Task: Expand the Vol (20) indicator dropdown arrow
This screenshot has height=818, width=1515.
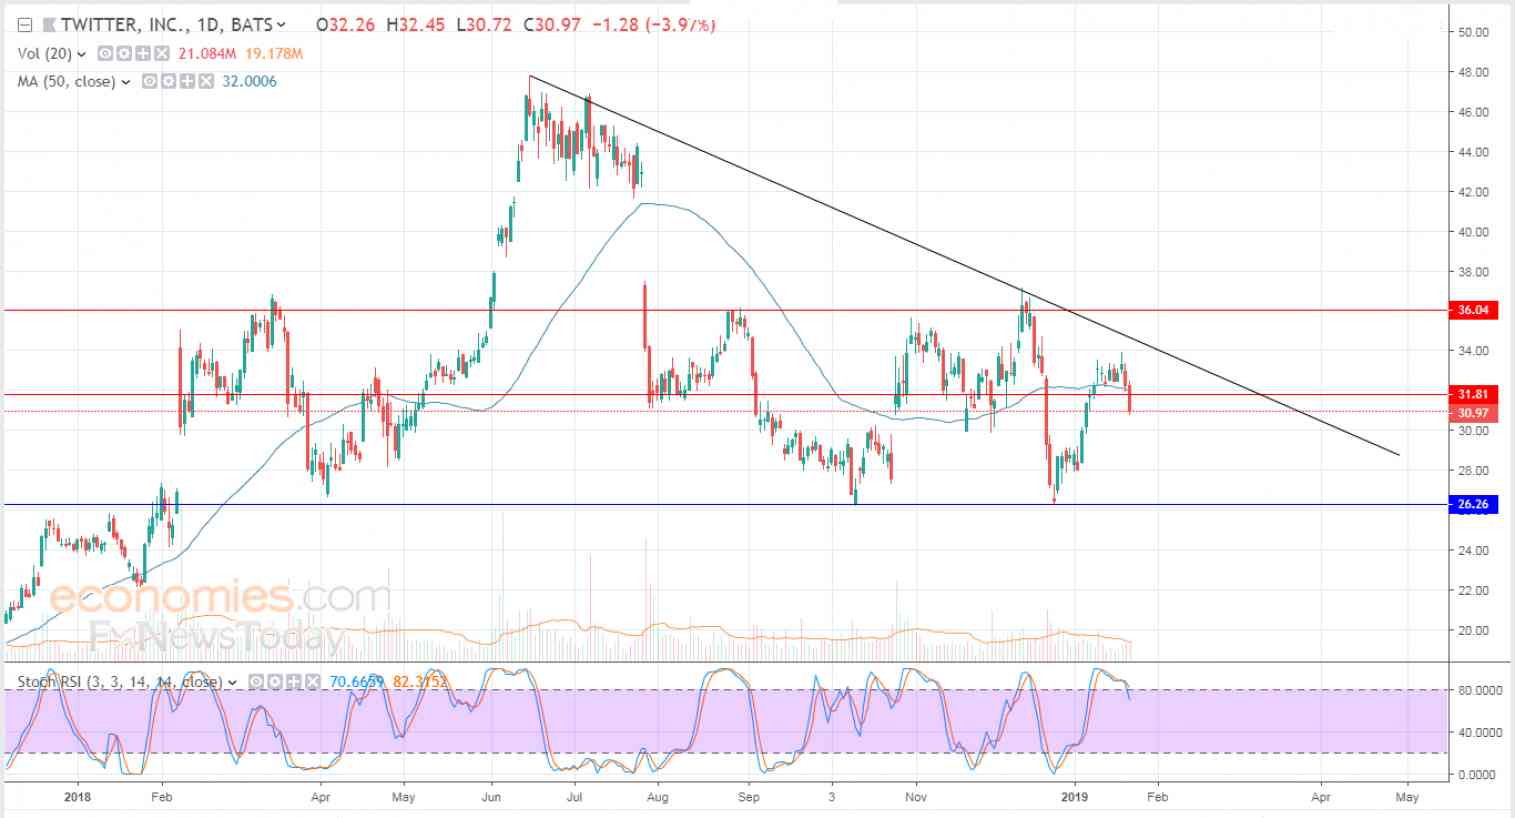Action: tap(82, 54)
